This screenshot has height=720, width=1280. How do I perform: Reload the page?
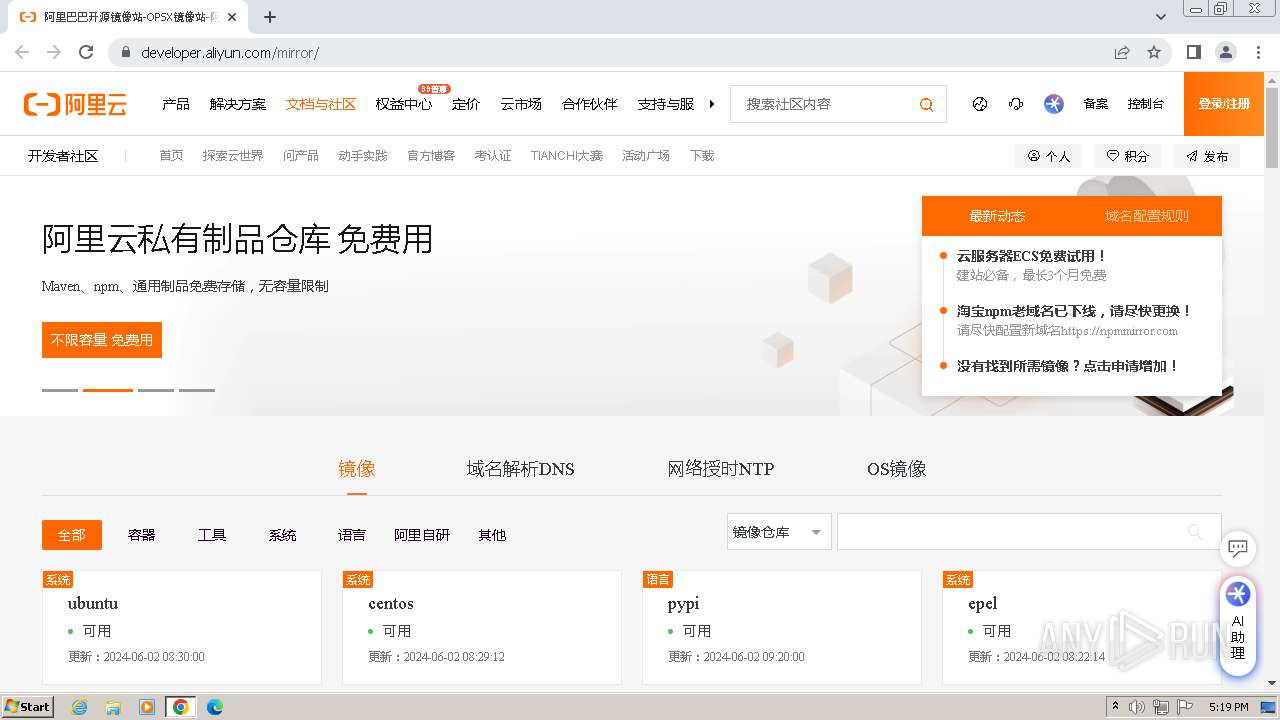pos(86,52)
